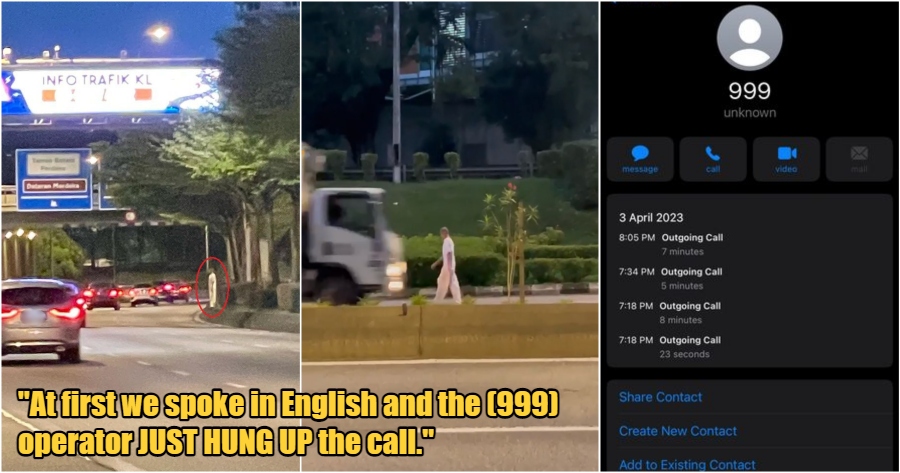Click the blue Dataran Merdeka road sign
The image size is (900, 473).
tap(53, 179)
